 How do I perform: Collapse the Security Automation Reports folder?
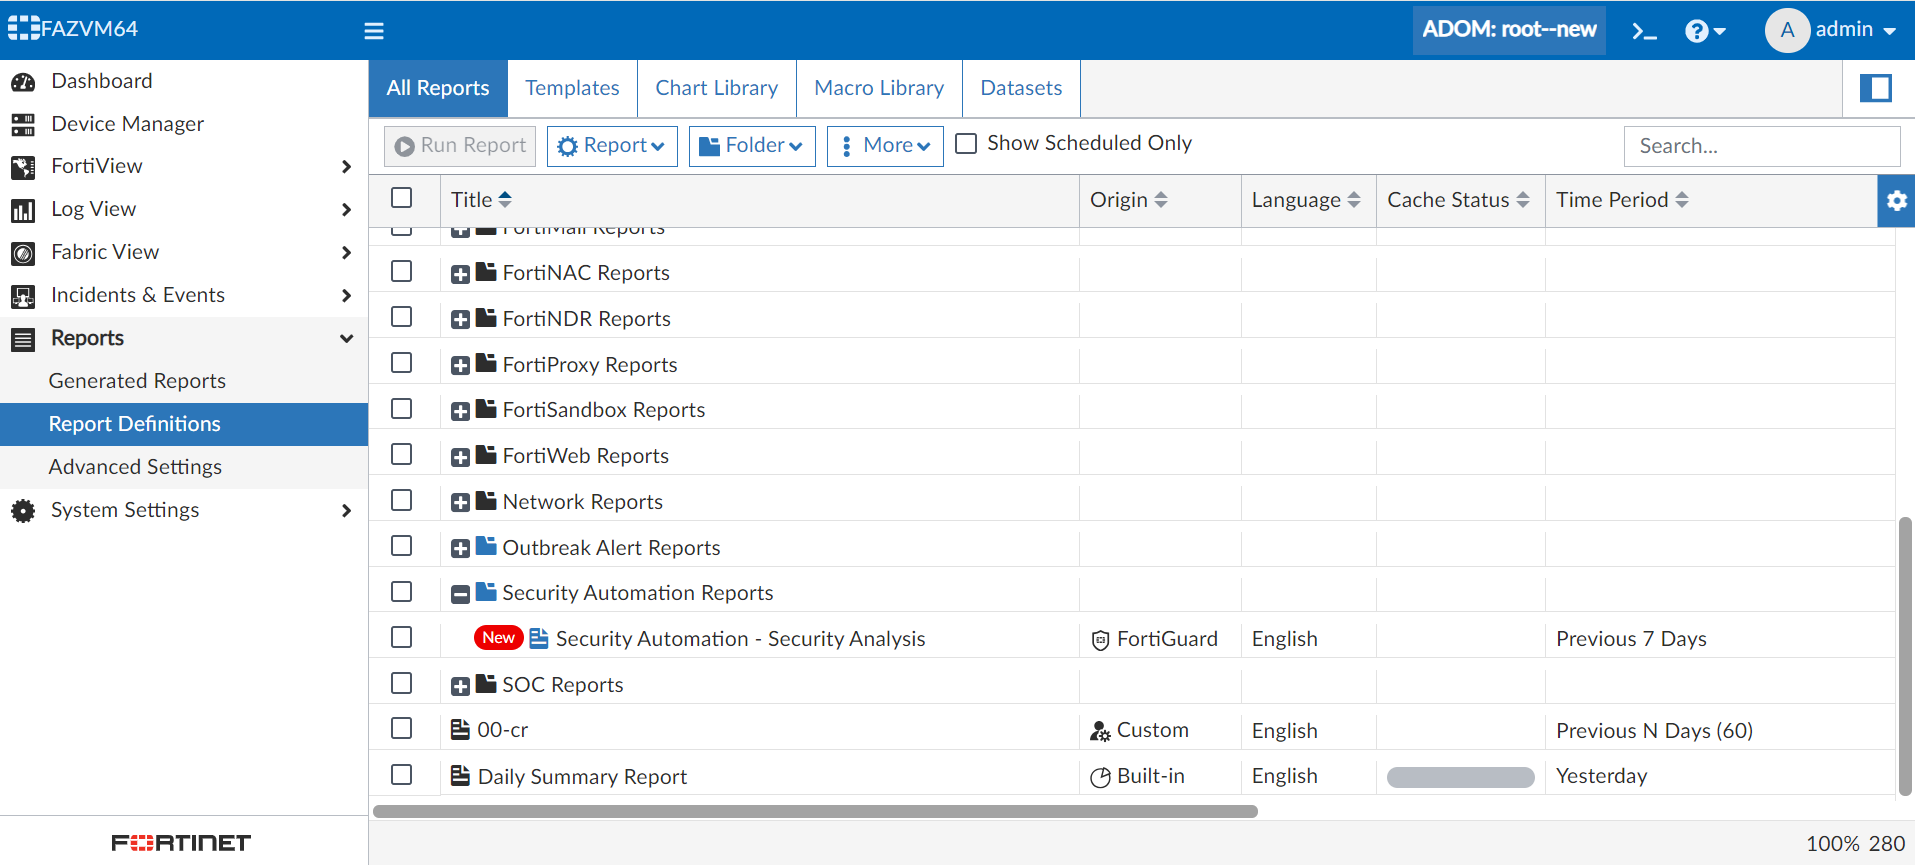[460, 595]
